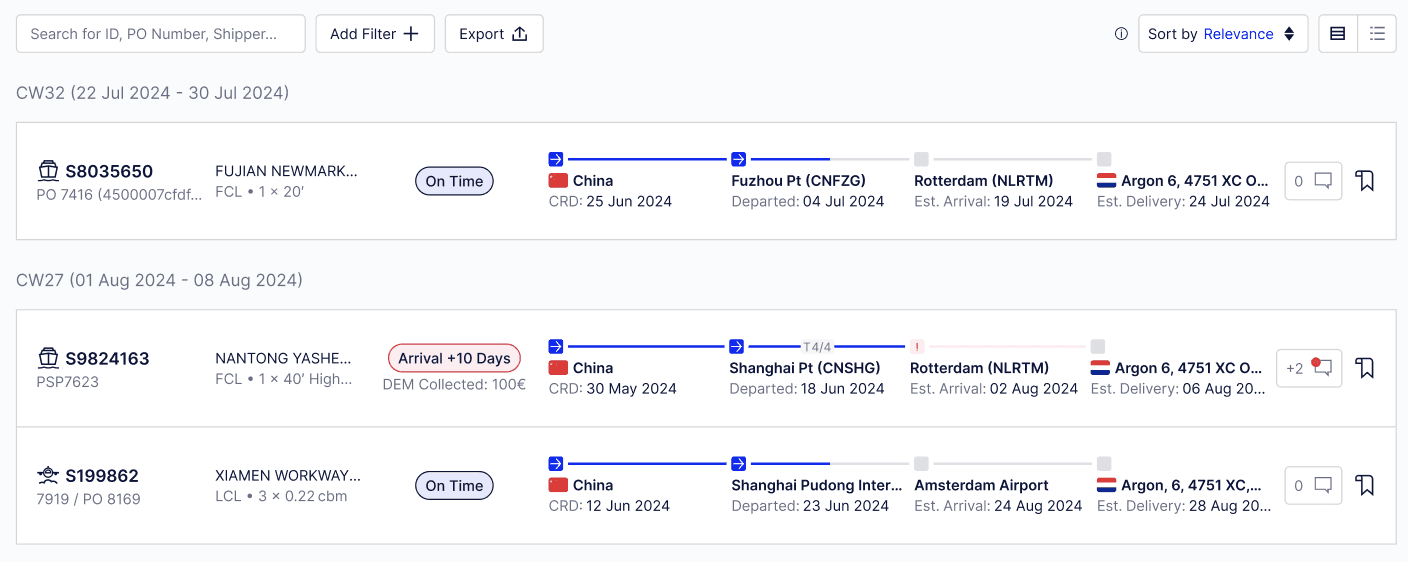Click the Fuzhou Pt departure milestone icon
1408x562 pixels.
[x=739, y=159]
